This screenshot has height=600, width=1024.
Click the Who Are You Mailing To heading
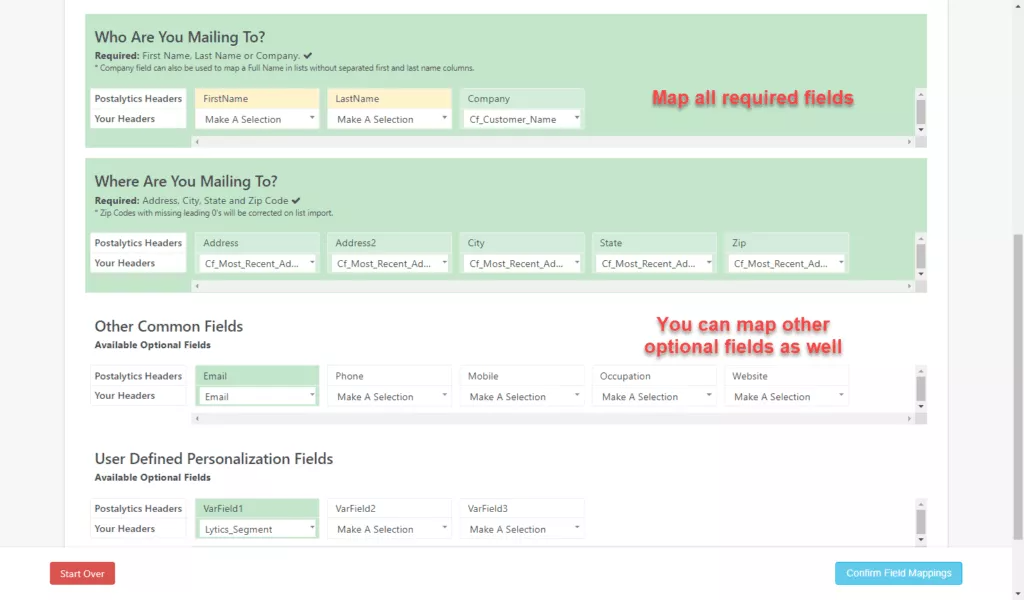(x=180, y=37)
